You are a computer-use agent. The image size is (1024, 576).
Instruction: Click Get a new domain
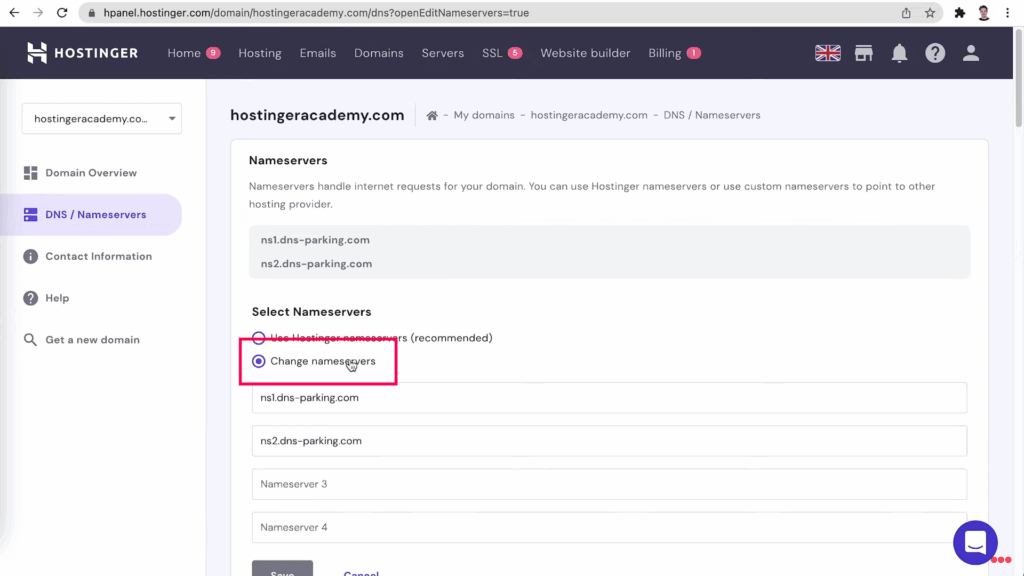coord(92,340)
